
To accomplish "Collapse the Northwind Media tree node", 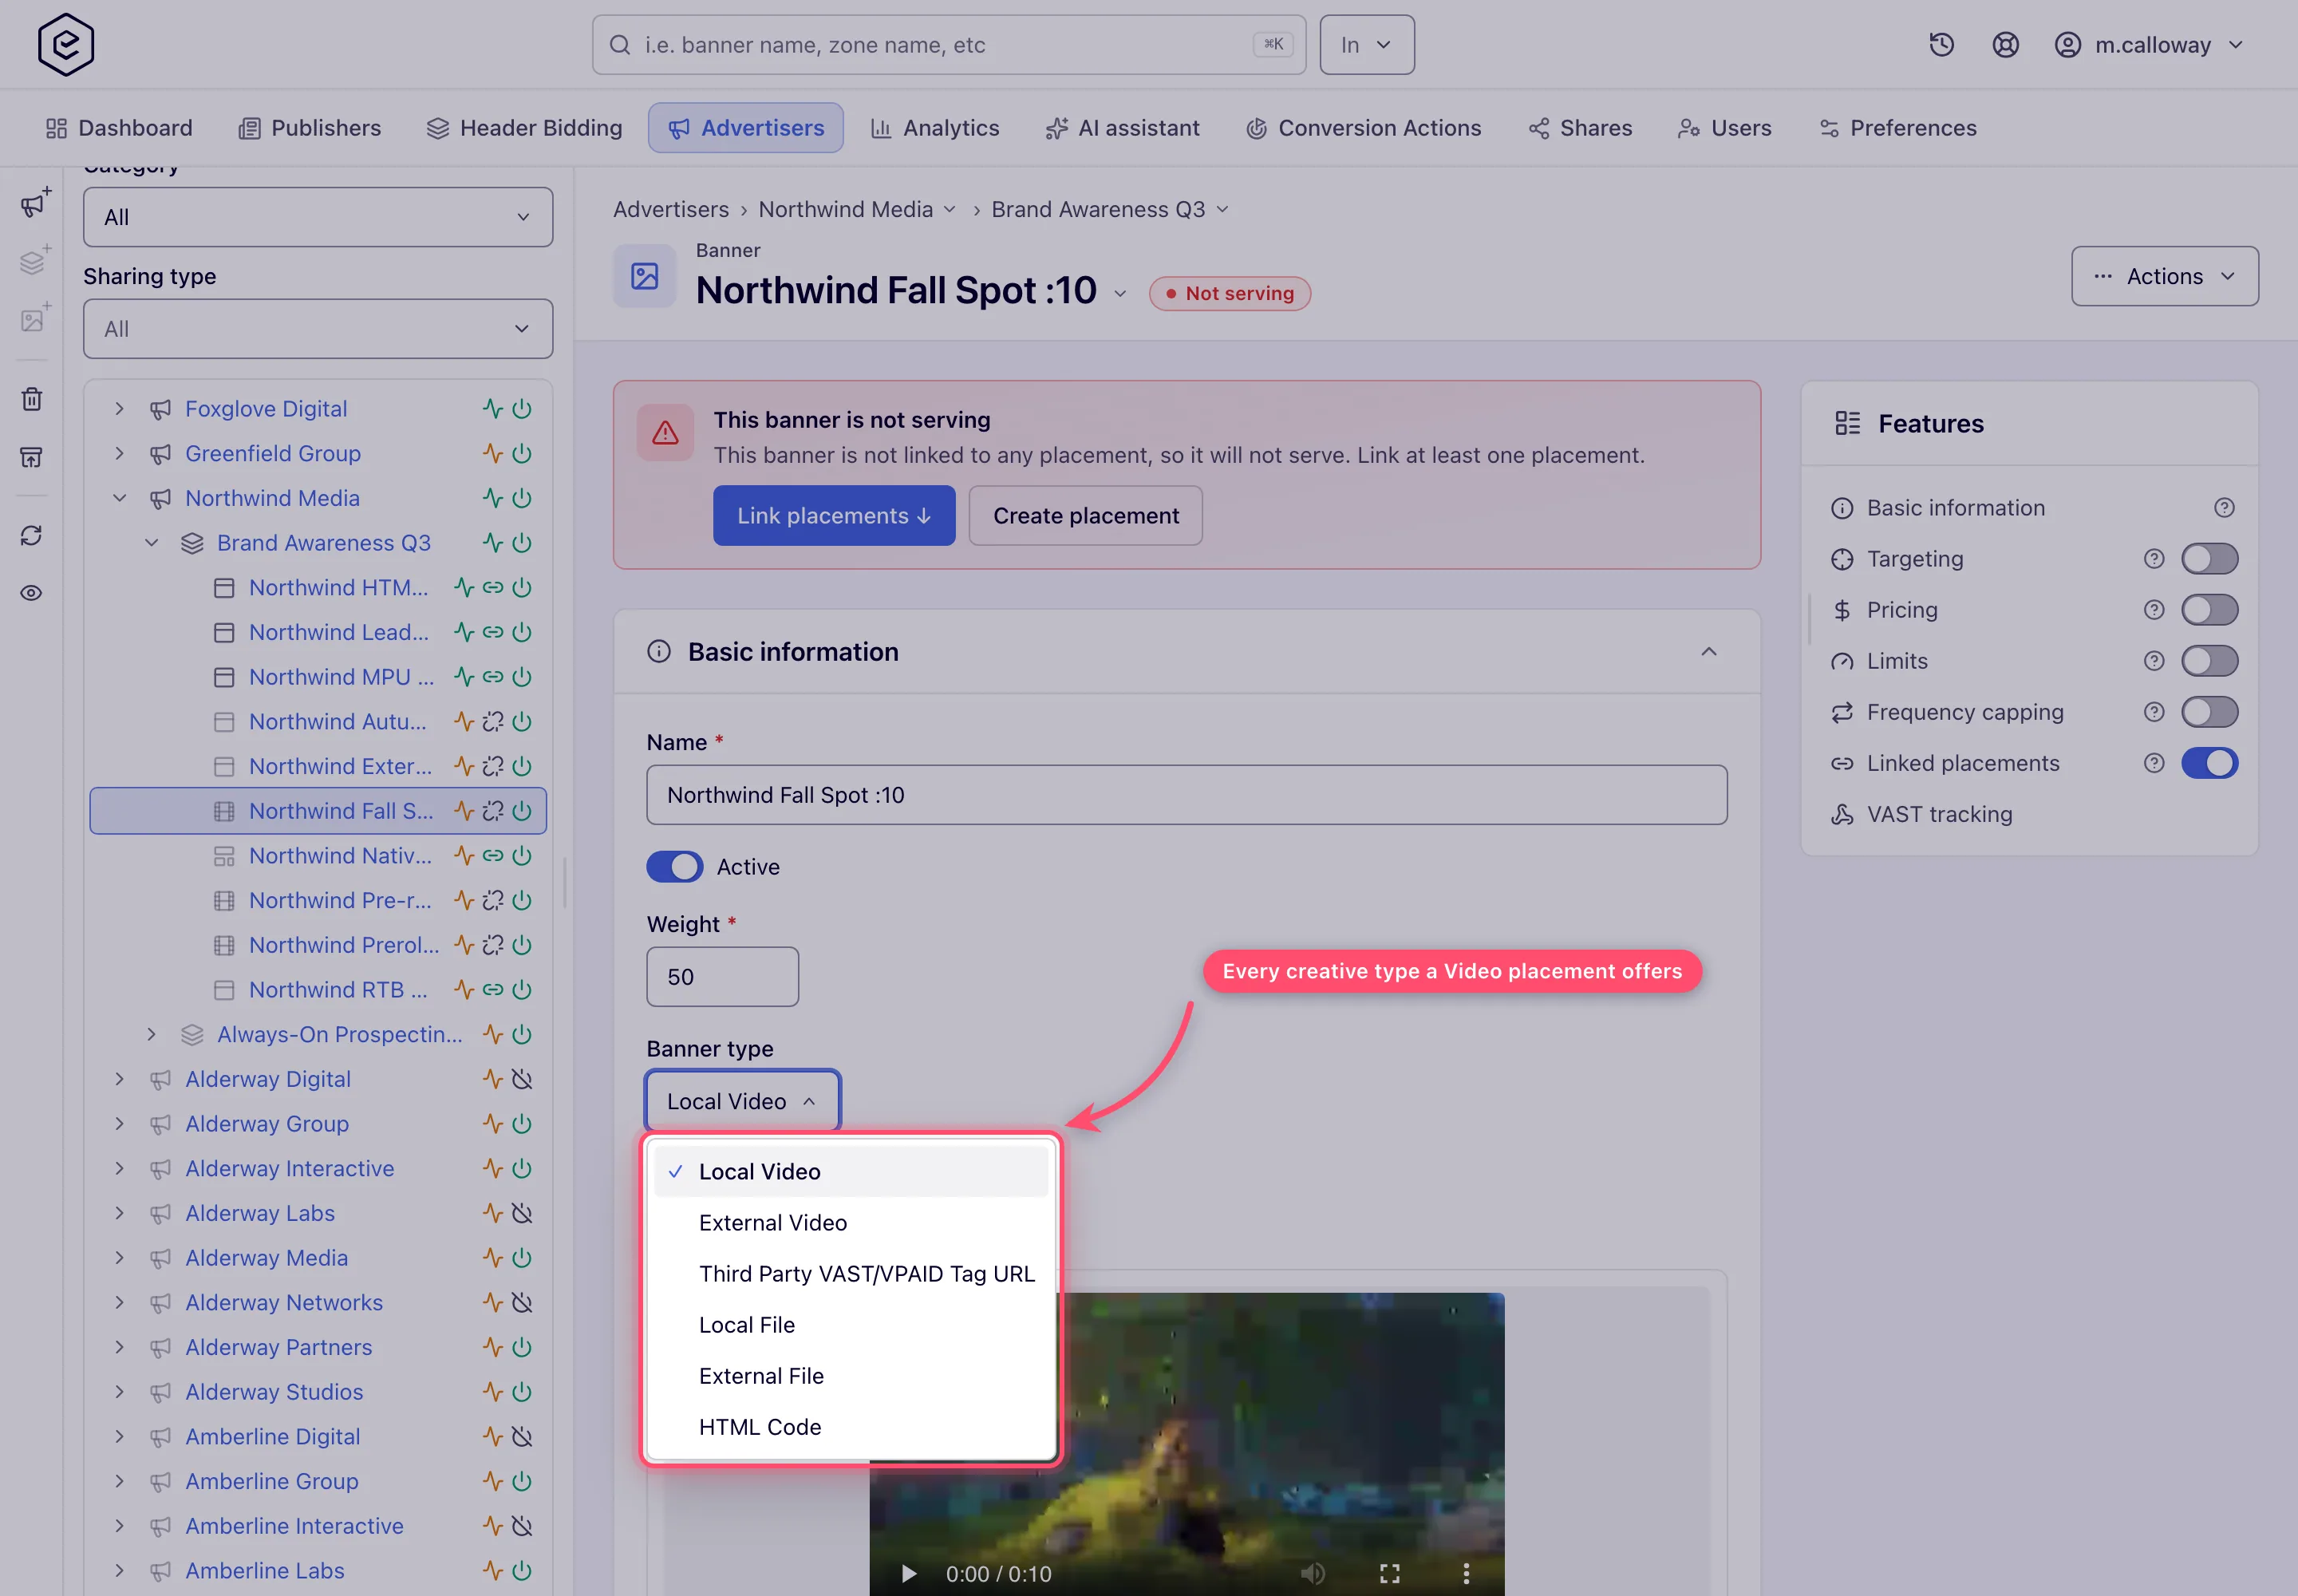I will click(x=120, y=498).
